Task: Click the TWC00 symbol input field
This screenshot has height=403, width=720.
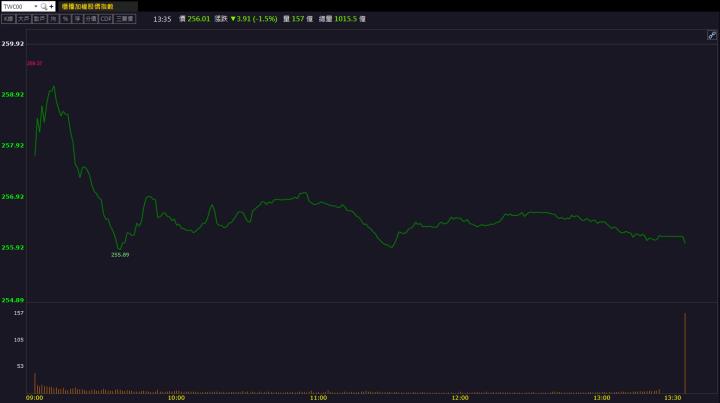Action: pyautogui.click(x=17, y=6)
